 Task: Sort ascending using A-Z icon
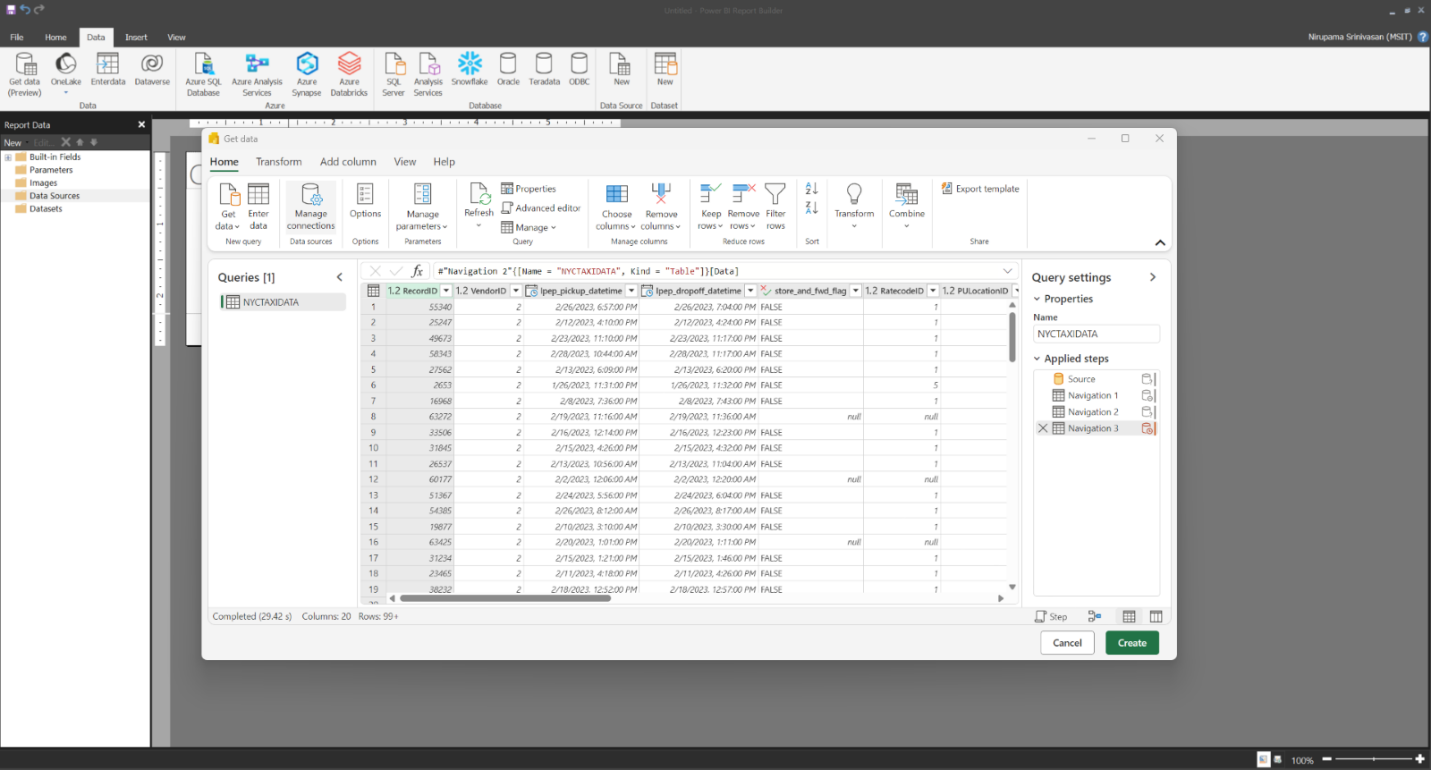click(812, 189)
